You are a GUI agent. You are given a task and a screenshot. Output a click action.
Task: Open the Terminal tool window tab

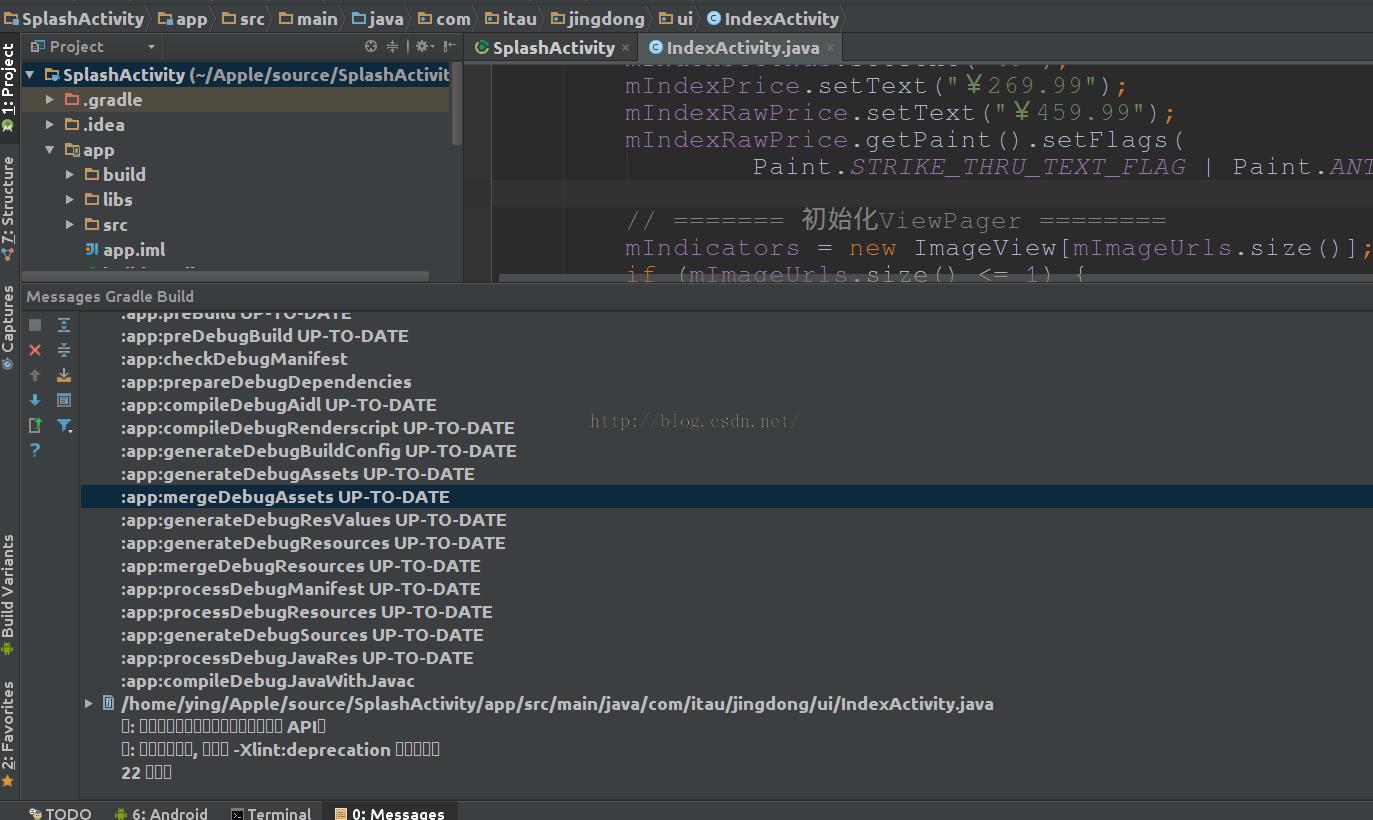(272, 813)
